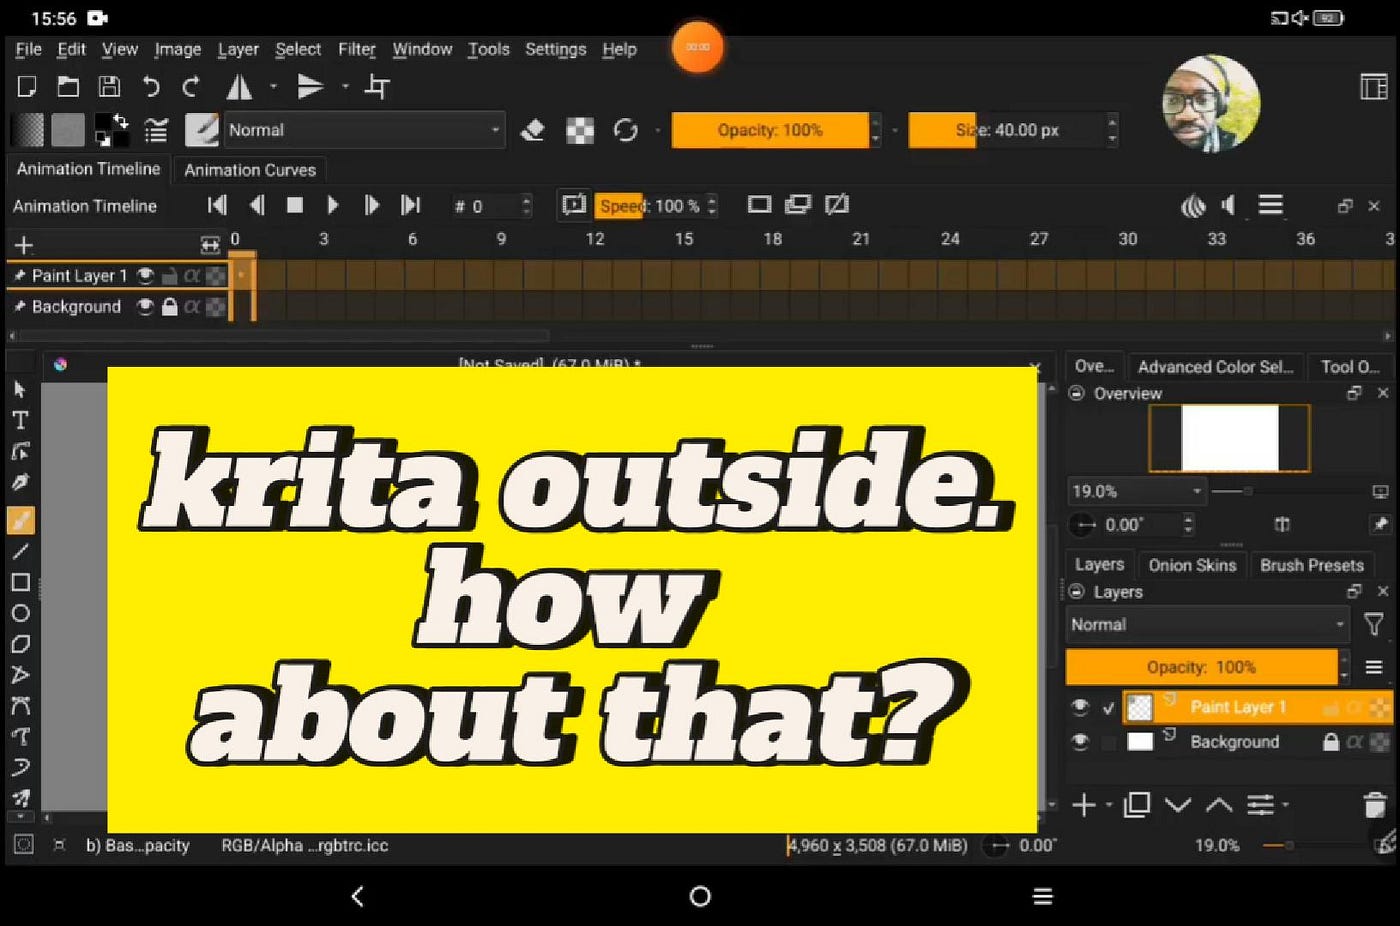Open the Layer menu

tap(238, 49)
